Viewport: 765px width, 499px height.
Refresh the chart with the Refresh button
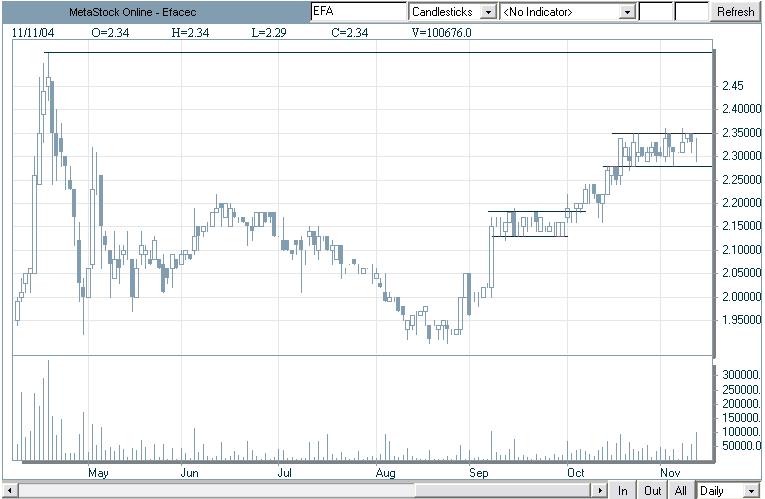tap(735, 11)
